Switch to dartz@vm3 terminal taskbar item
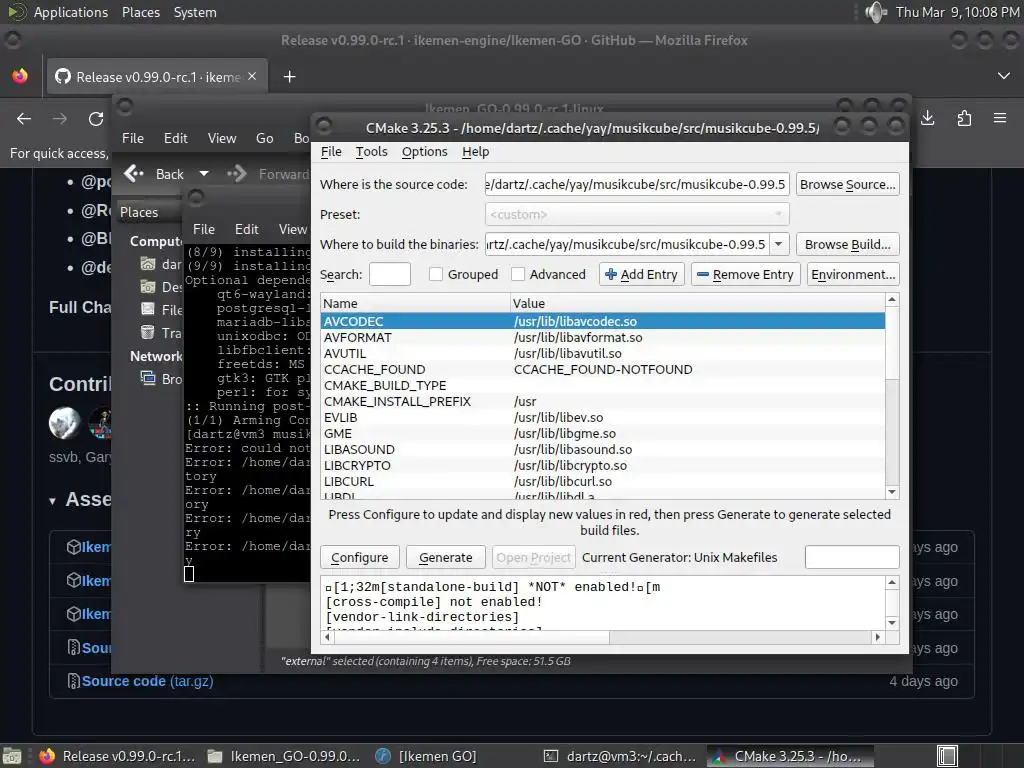1024x768 pixels. click(620, 756)
